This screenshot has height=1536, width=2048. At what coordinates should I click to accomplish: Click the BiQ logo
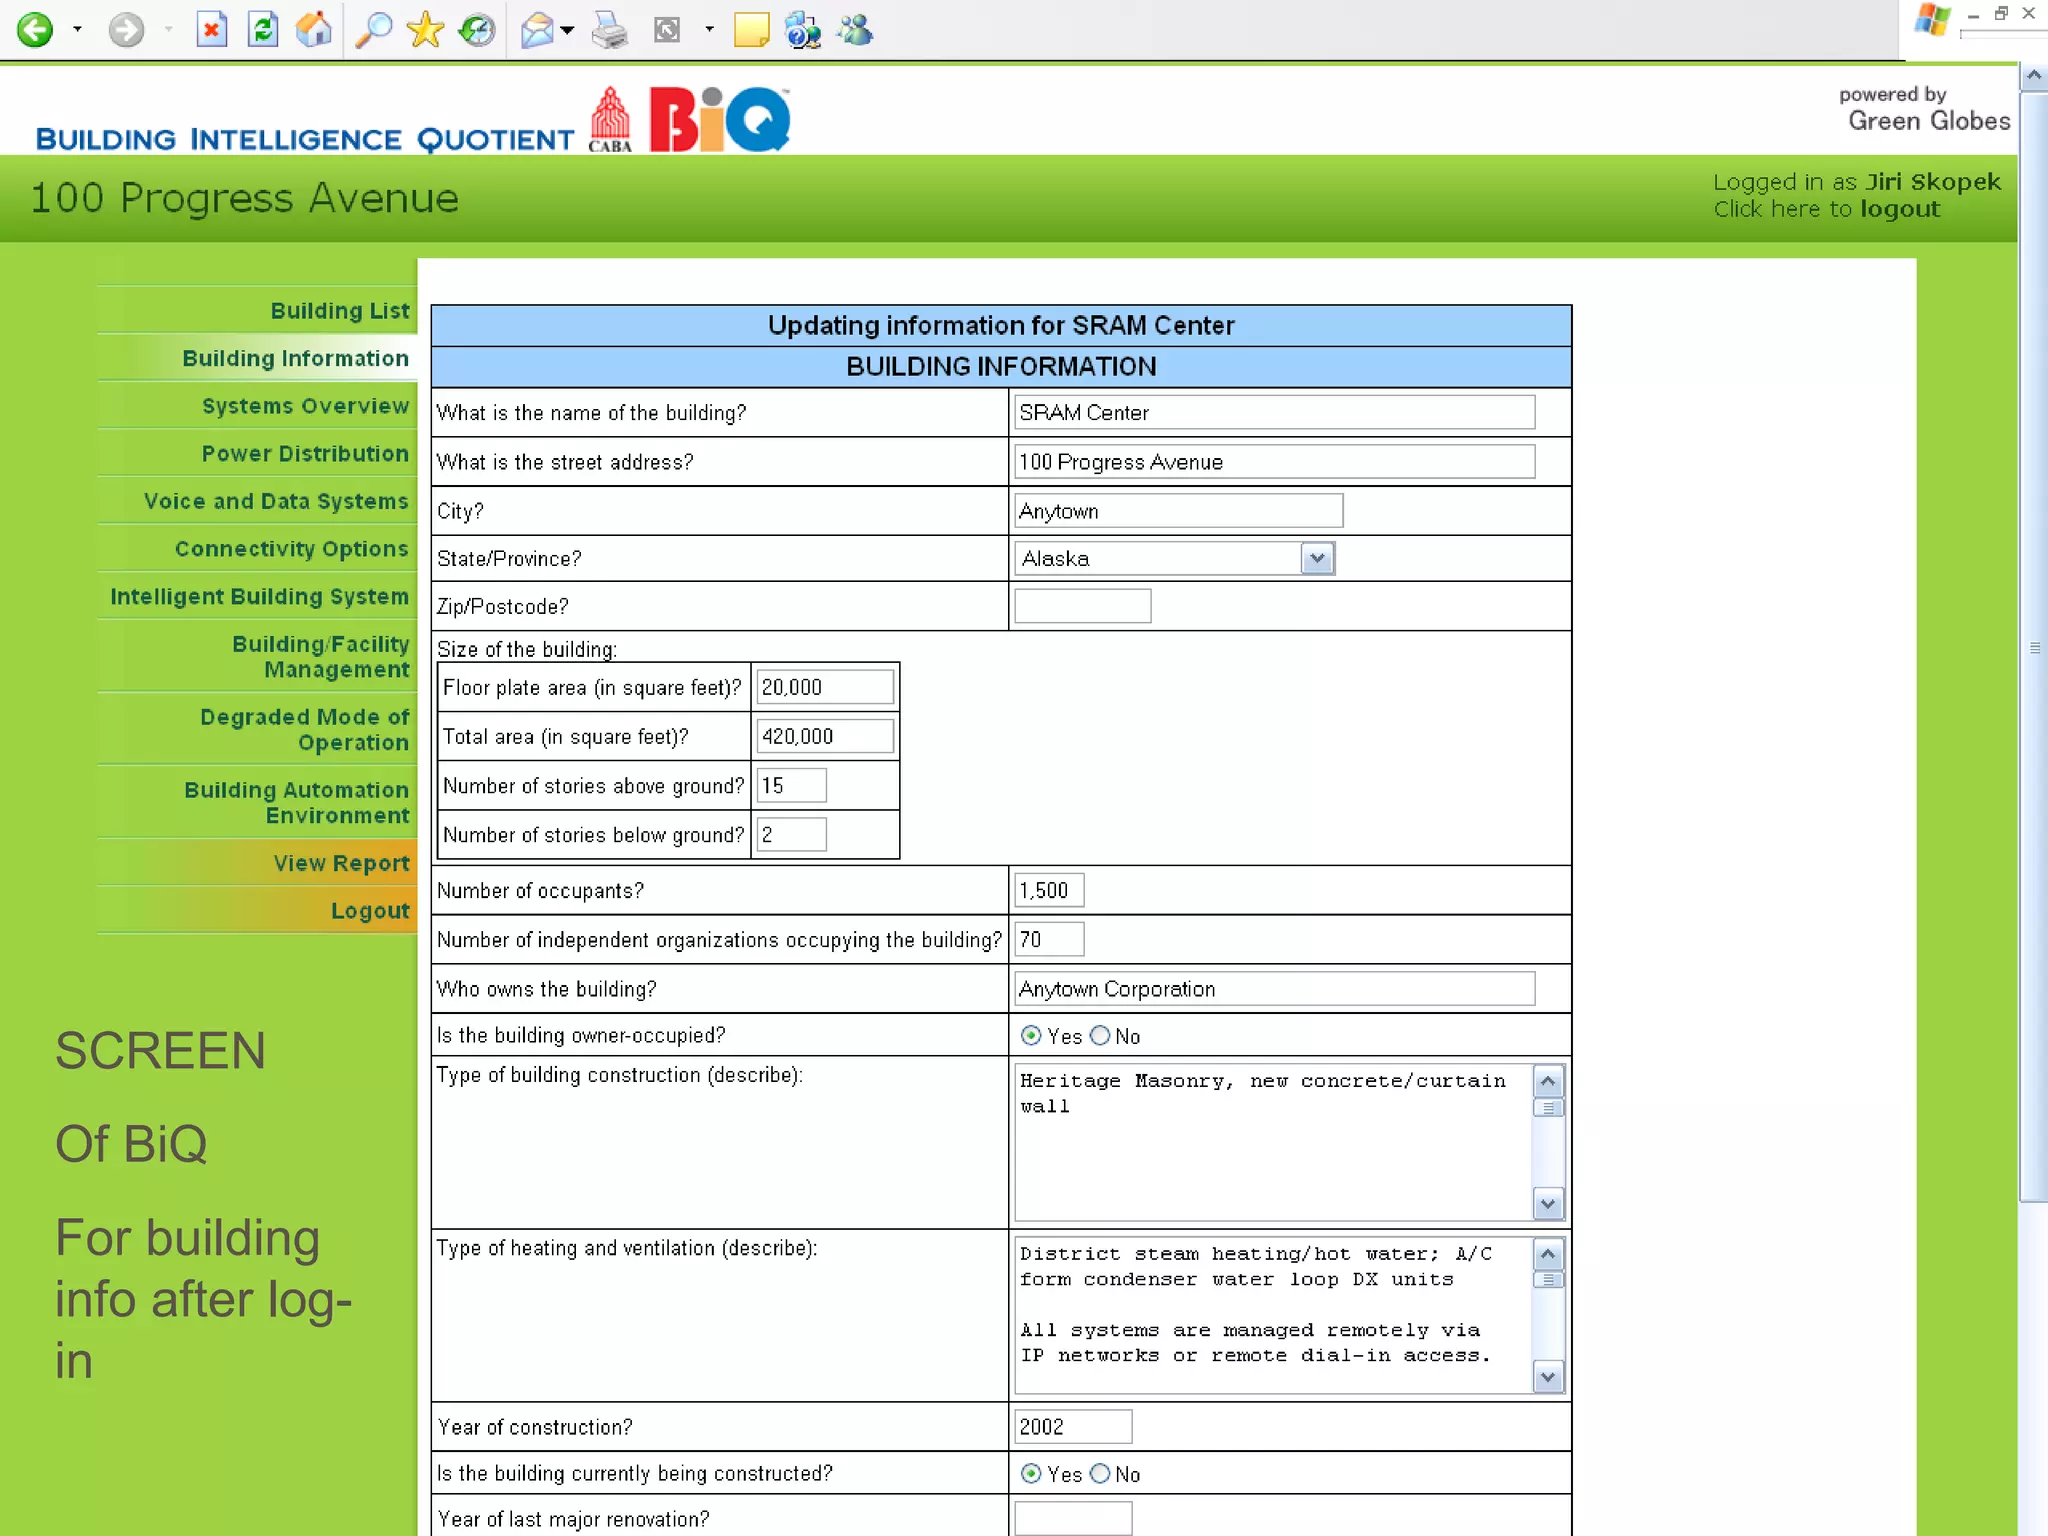[719, 119]
